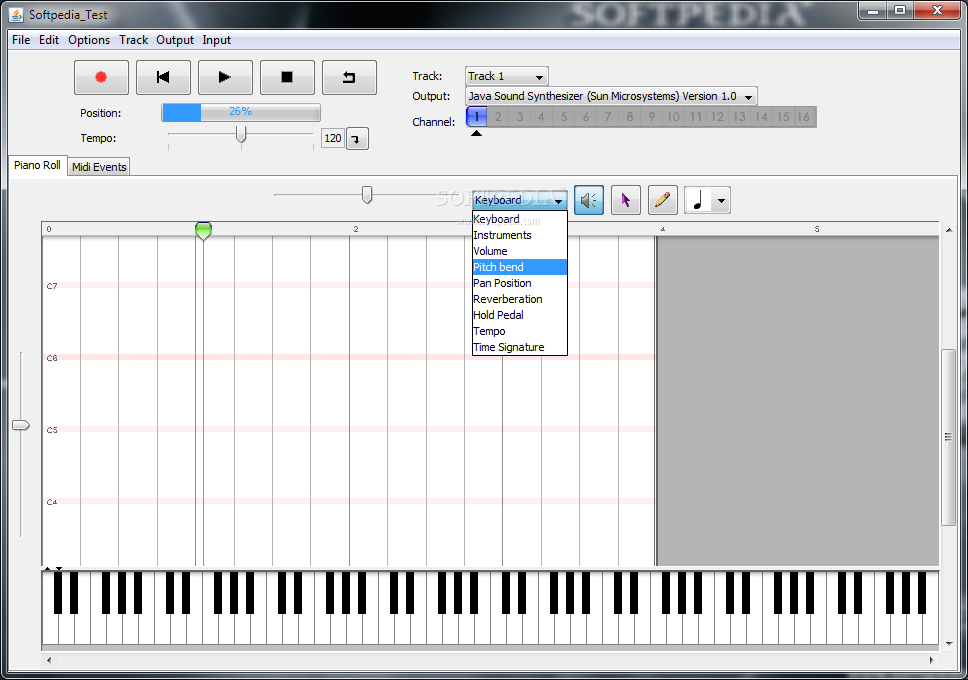Click the scroll up arrow at right
968x680 pixels.
coord(949,230)
